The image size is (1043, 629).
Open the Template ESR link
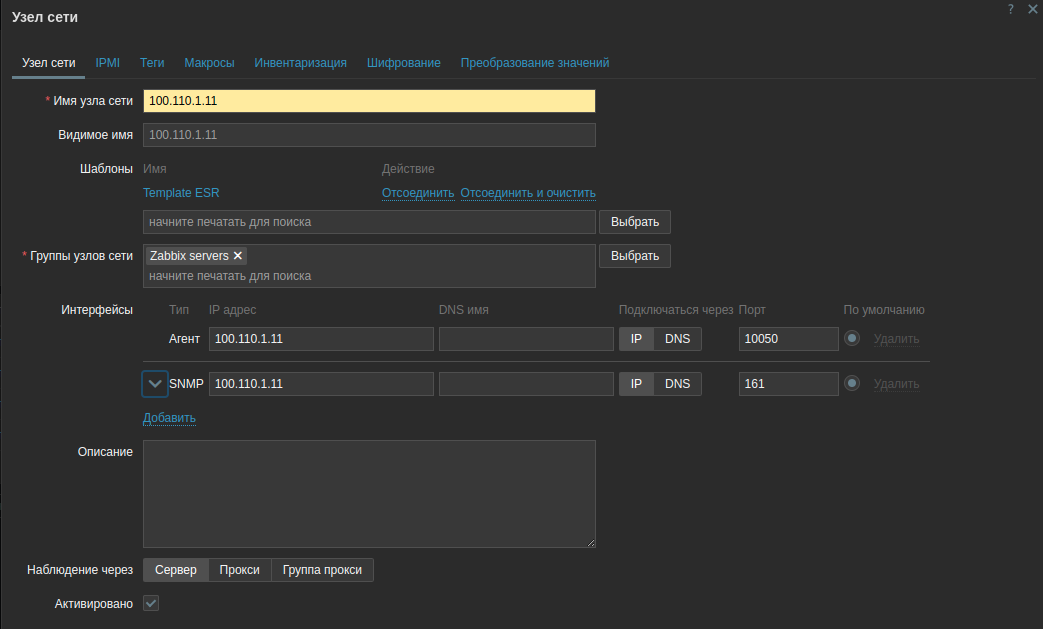pos(181,193)
